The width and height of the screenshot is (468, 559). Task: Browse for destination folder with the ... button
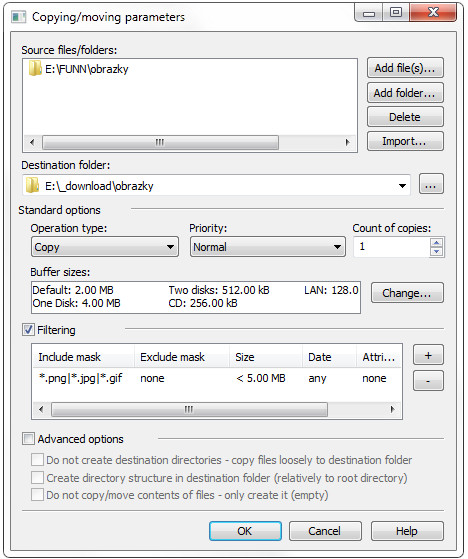(431, 184)
